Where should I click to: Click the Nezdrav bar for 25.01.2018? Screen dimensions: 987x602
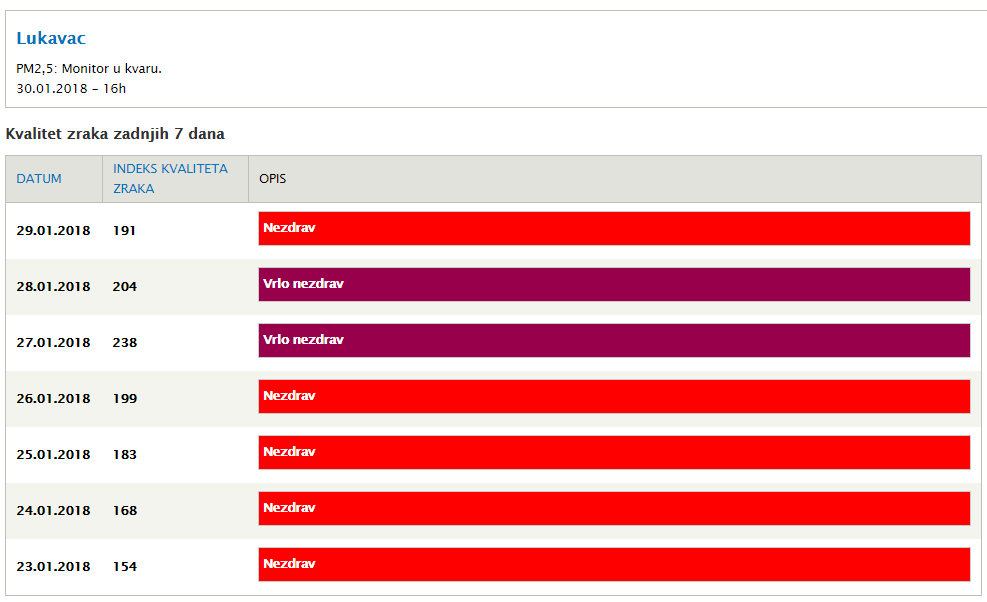pyautogui.click(x=614, y=452)
